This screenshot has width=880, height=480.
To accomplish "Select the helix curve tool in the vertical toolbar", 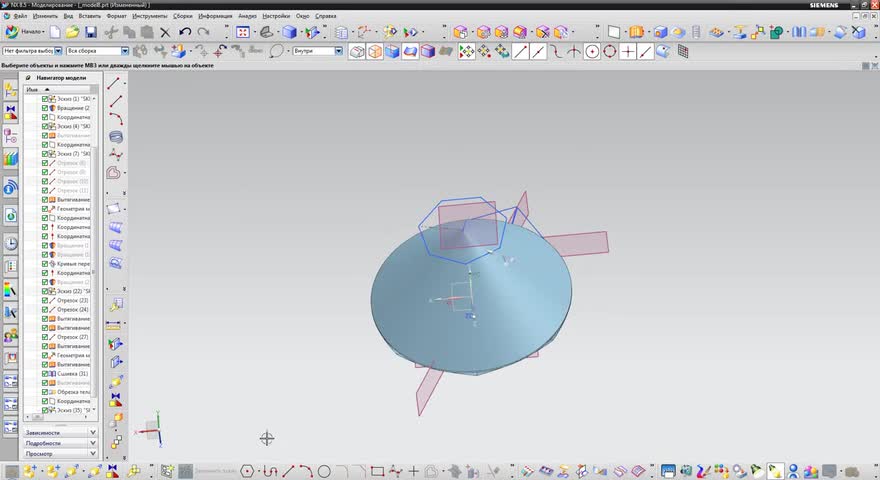I will 116,137.
